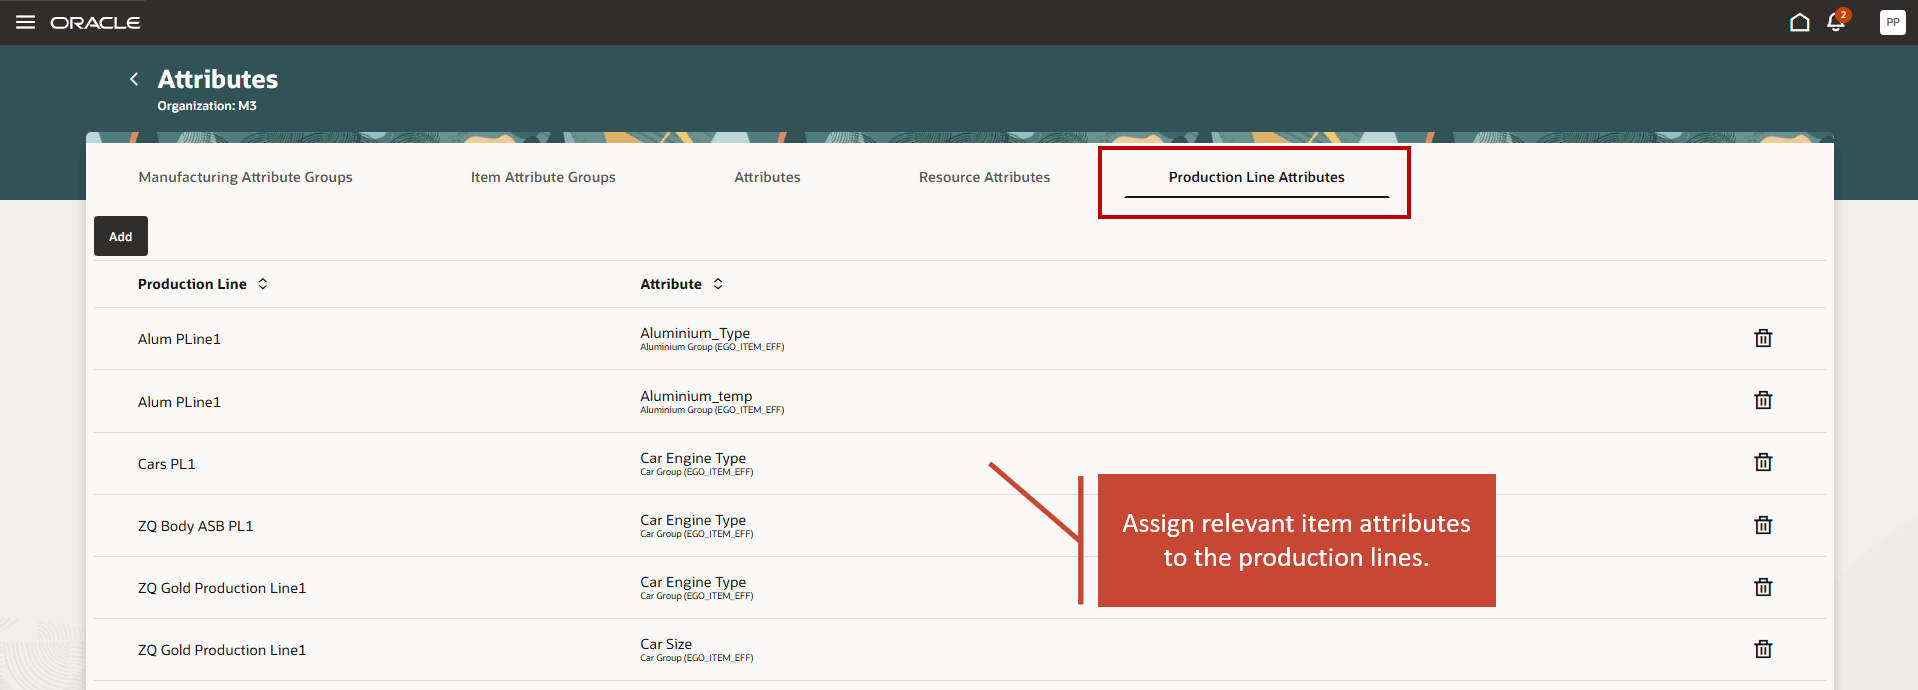Delete ZQ Gold Production Line1 Car Size row

pos(1763,649)
